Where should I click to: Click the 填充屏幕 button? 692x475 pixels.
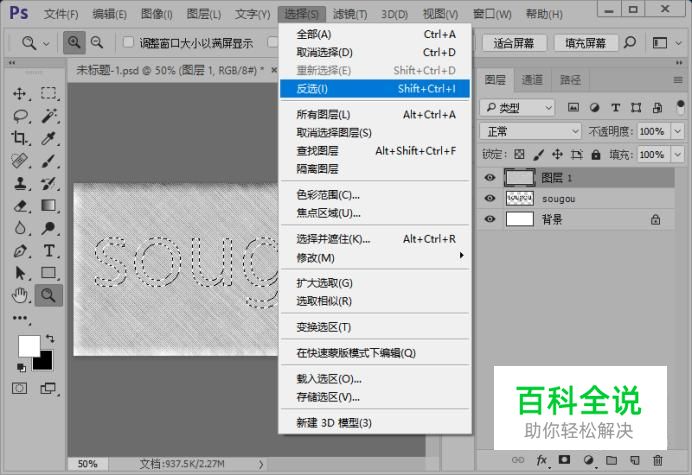point(585,43)
